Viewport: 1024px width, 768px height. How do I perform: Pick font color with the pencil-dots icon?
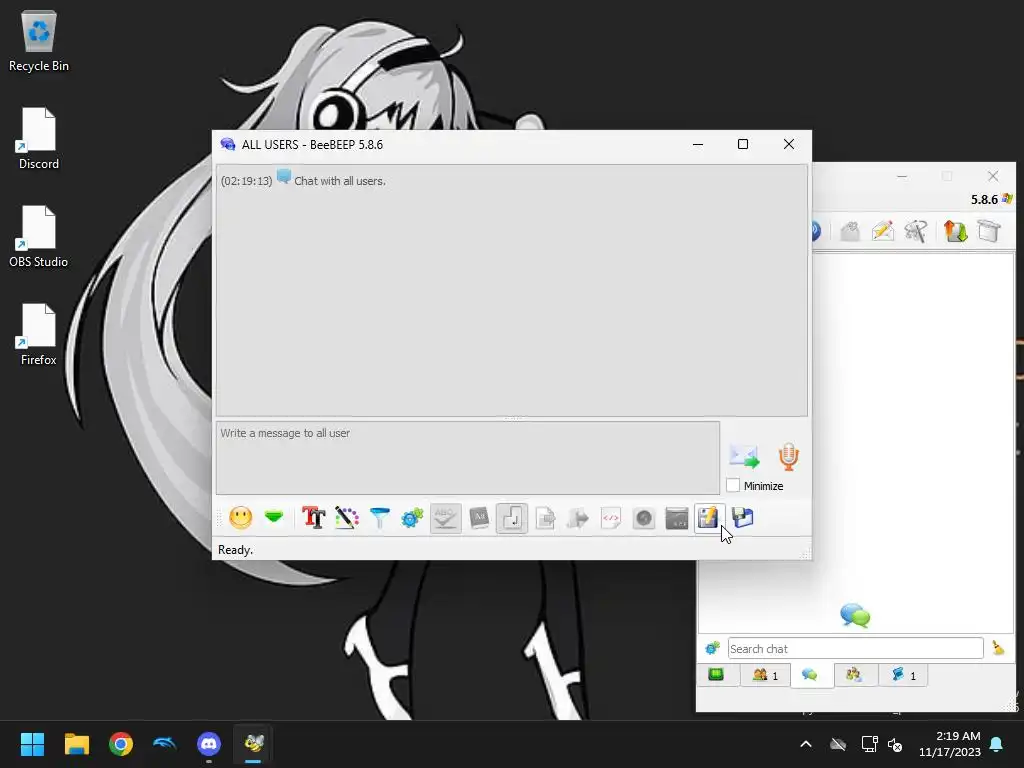click(x=347, y=519)
